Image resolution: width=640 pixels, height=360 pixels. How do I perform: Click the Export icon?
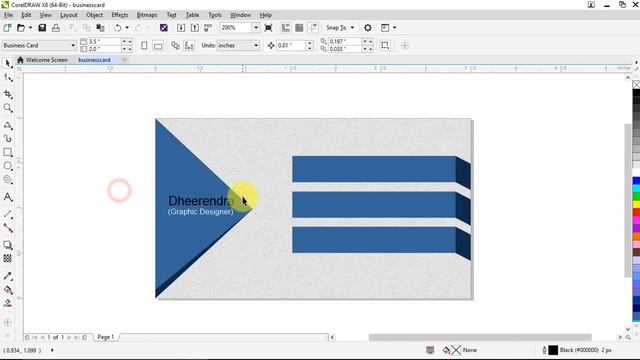coord(195,28)
